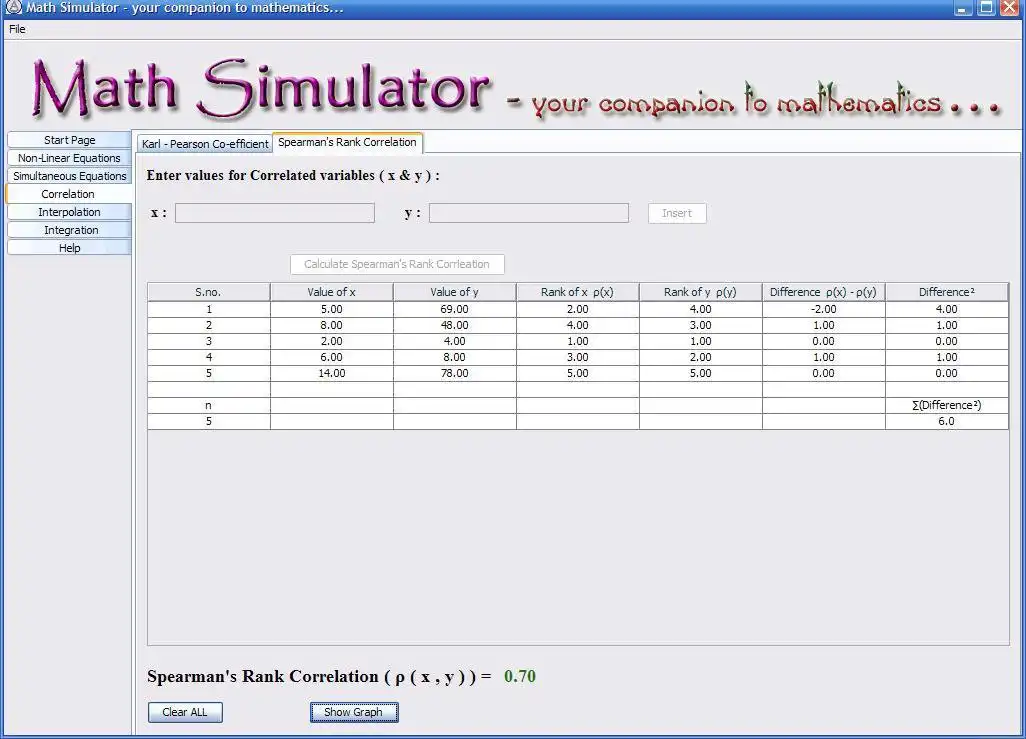Select x value cell 14.00
The height and width of the screenshot is (739, 1026).
point(332,373)
